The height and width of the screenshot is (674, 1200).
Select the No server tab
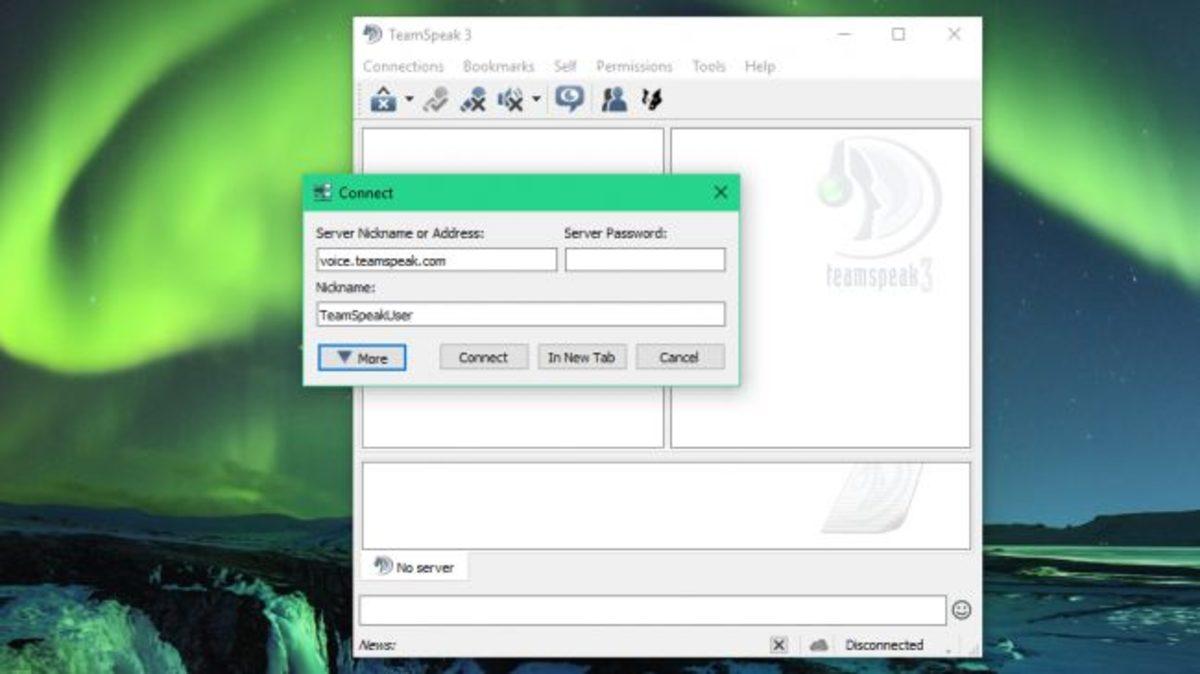tap(414, 567)
